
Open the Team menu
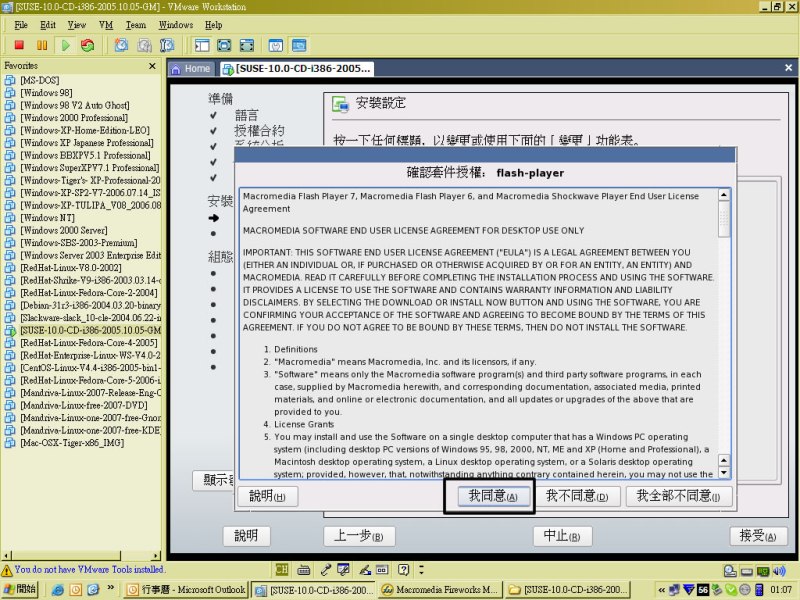pos(136,25)
